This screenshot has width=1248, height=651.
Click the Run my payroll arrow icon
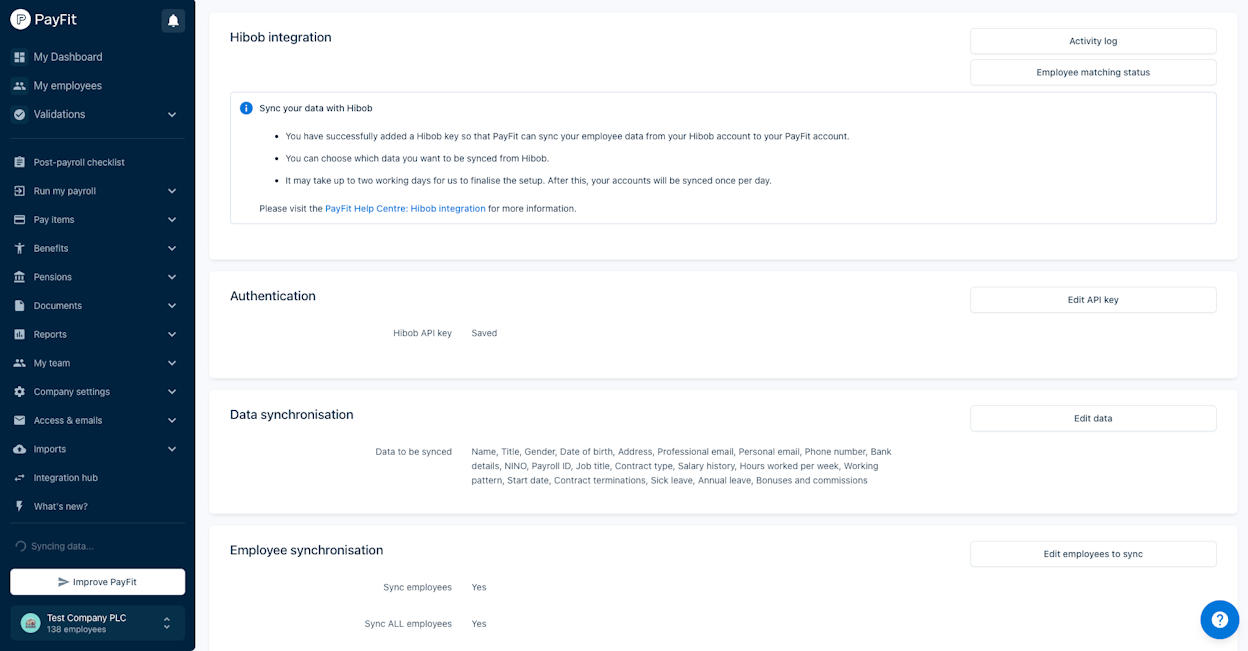coord(19,191)
